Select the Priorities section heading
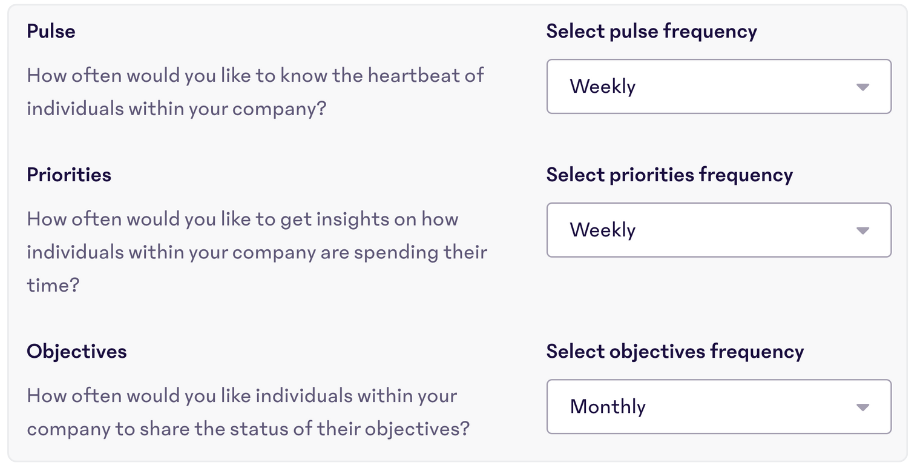This screenshot has height=467, width=915. point(69,175)
